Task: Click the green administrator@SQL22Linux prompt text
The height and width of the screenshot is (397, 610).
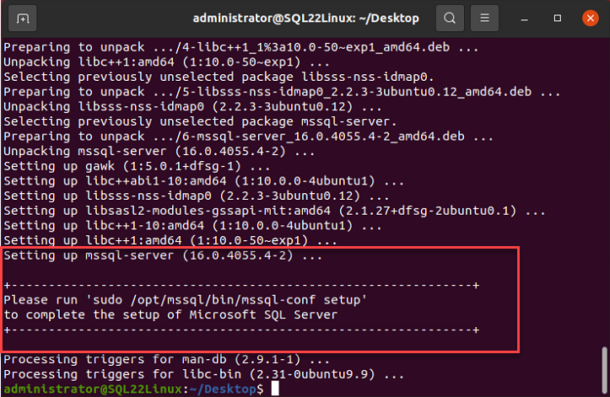Action: pos(93,389)
